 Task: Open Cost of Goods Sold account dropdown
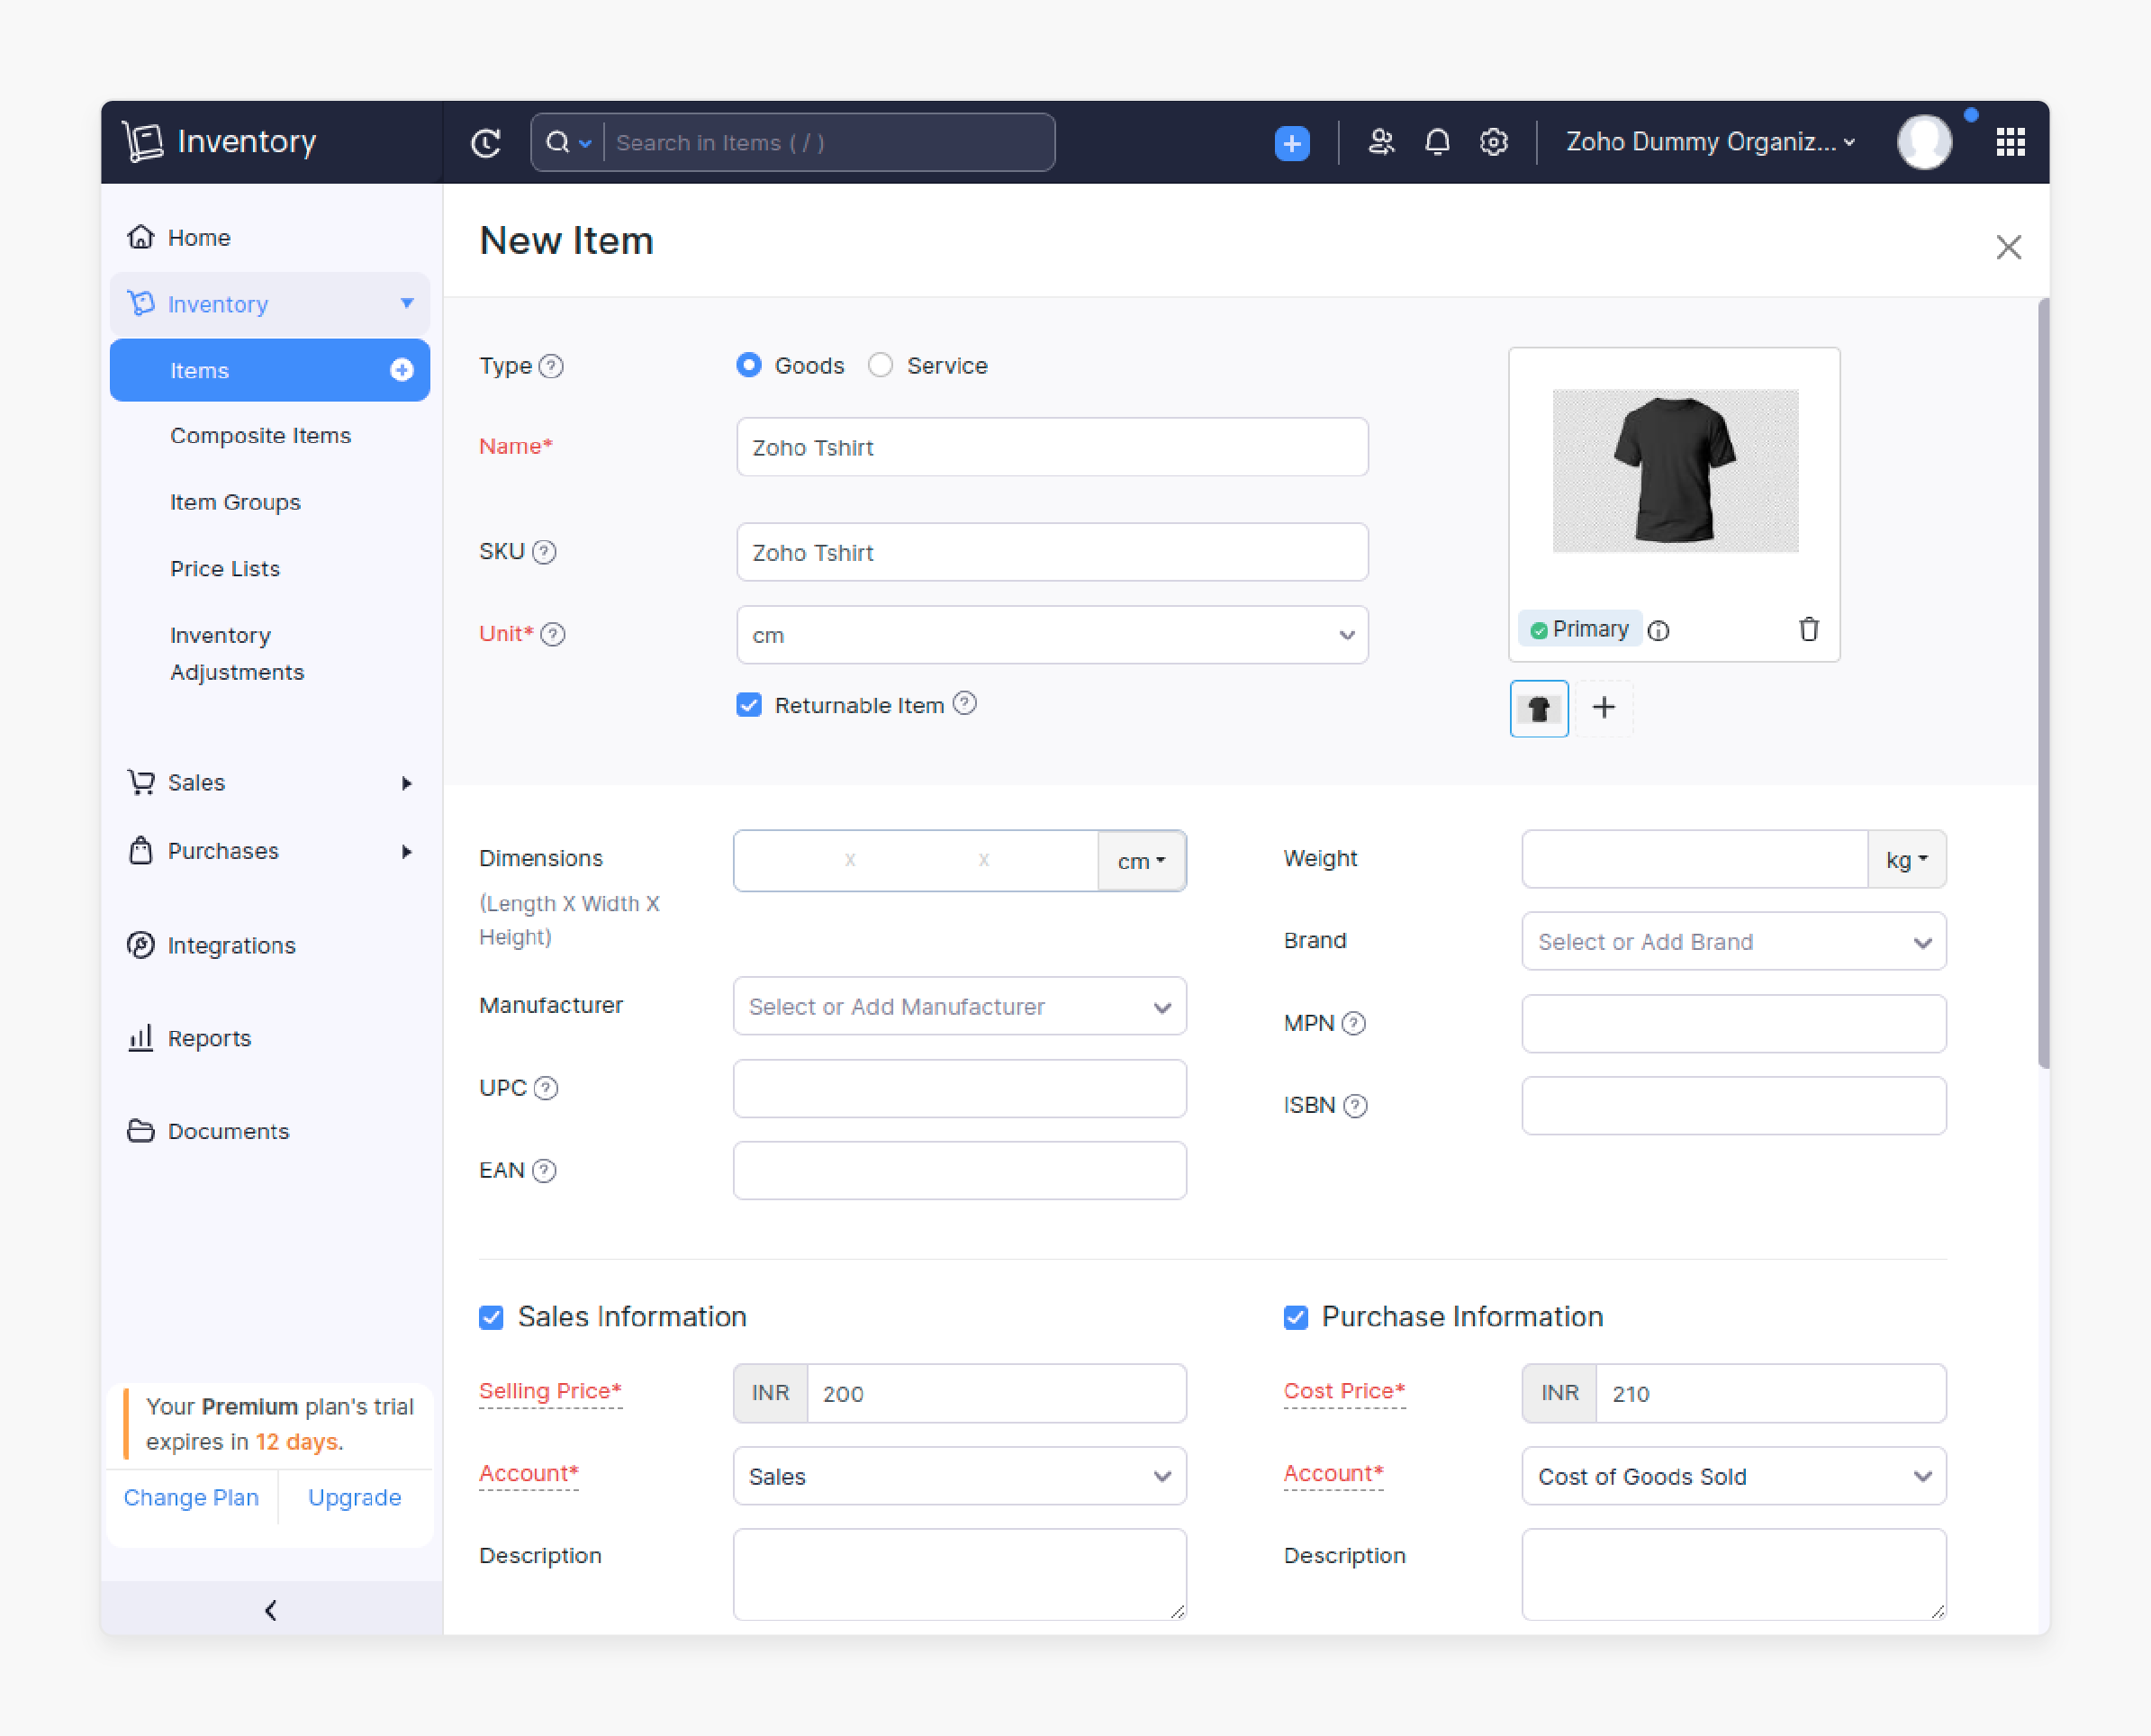[1733, 1477]
